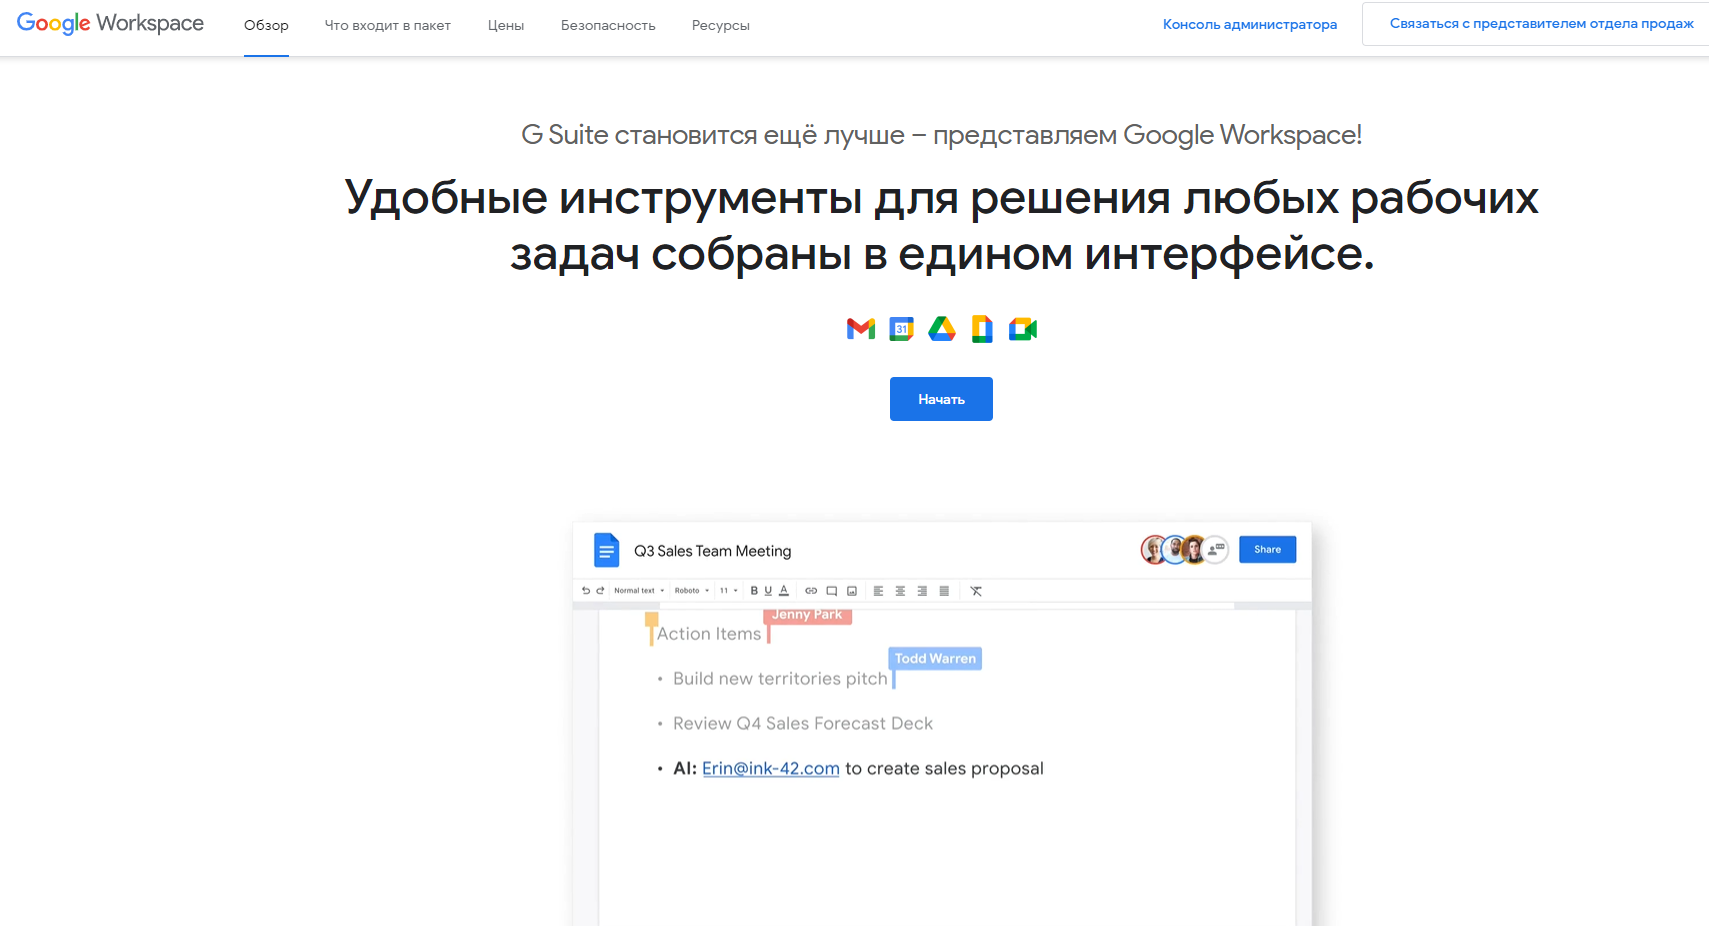The height and width of the screenshot is (926, 1709).
Task: Click the grey chat-with-collaborators avatar icon
Action: (x=1215, y=549)
